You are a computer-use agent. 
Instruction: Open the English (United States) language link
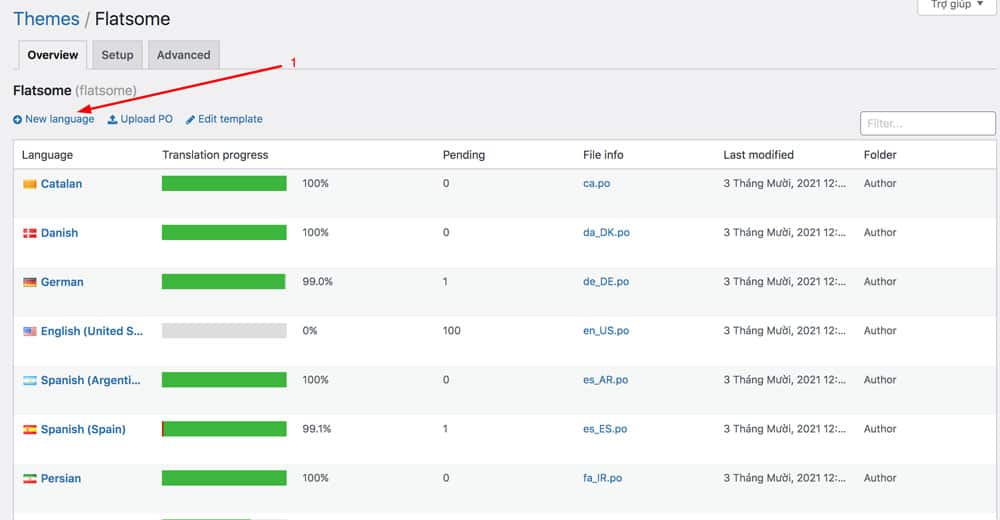coord(92,331)
